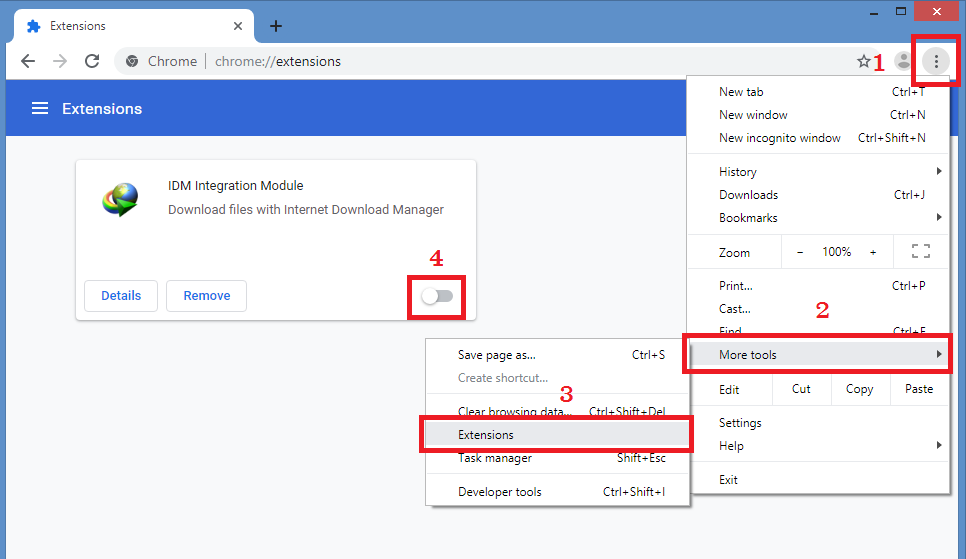966x559 pixels.
Task: Open Developer tools from the submenu
Action: (558, 492)
